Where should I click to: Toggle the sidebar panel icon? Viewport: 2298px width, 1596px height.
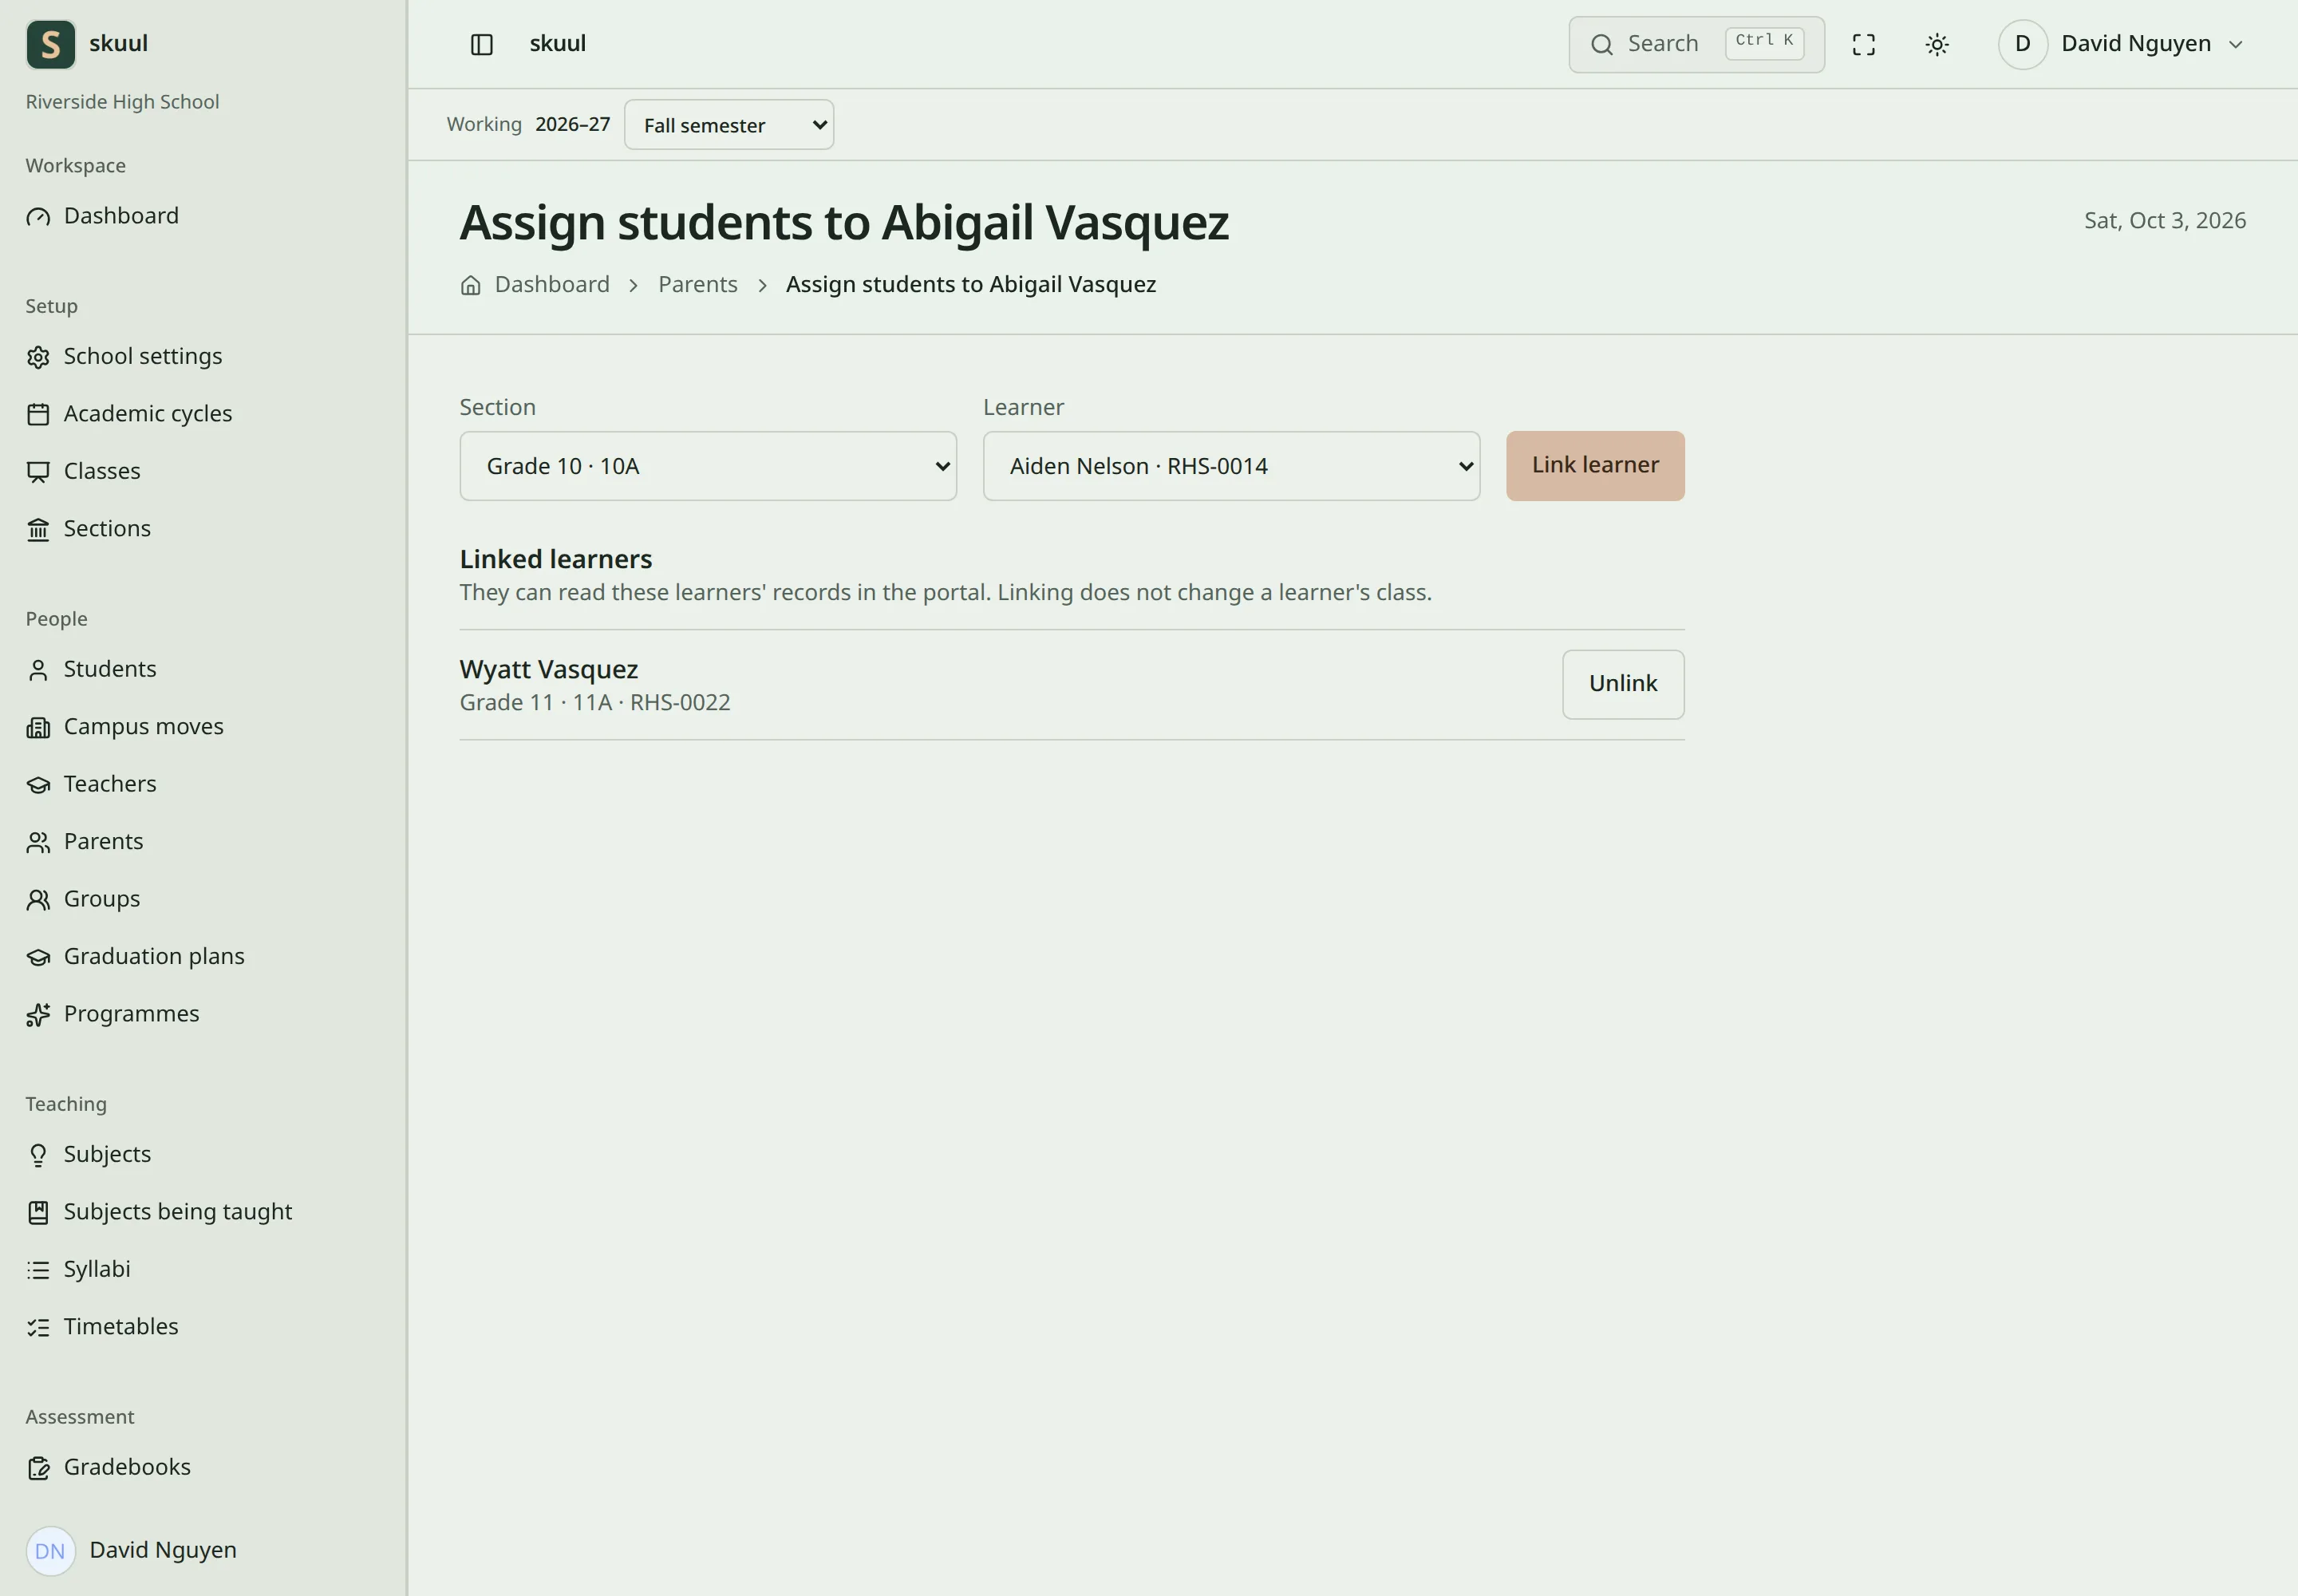482,44
